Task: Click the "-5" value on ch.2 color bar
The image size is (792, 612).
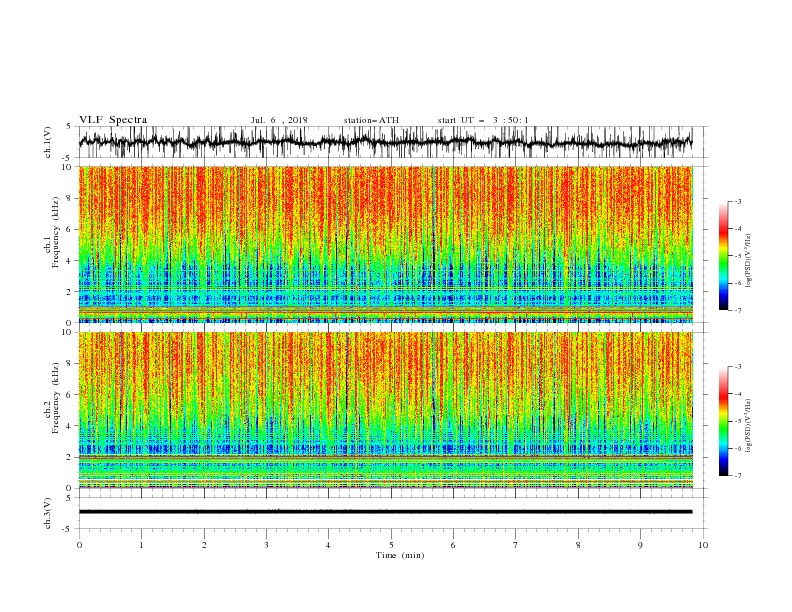Action: tap(738, 421)
